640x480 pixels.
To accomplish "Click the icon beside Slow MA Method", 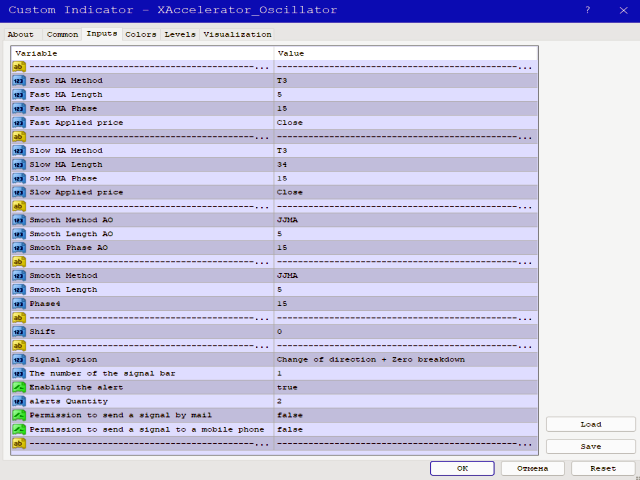I will click(x=19, y=151).
